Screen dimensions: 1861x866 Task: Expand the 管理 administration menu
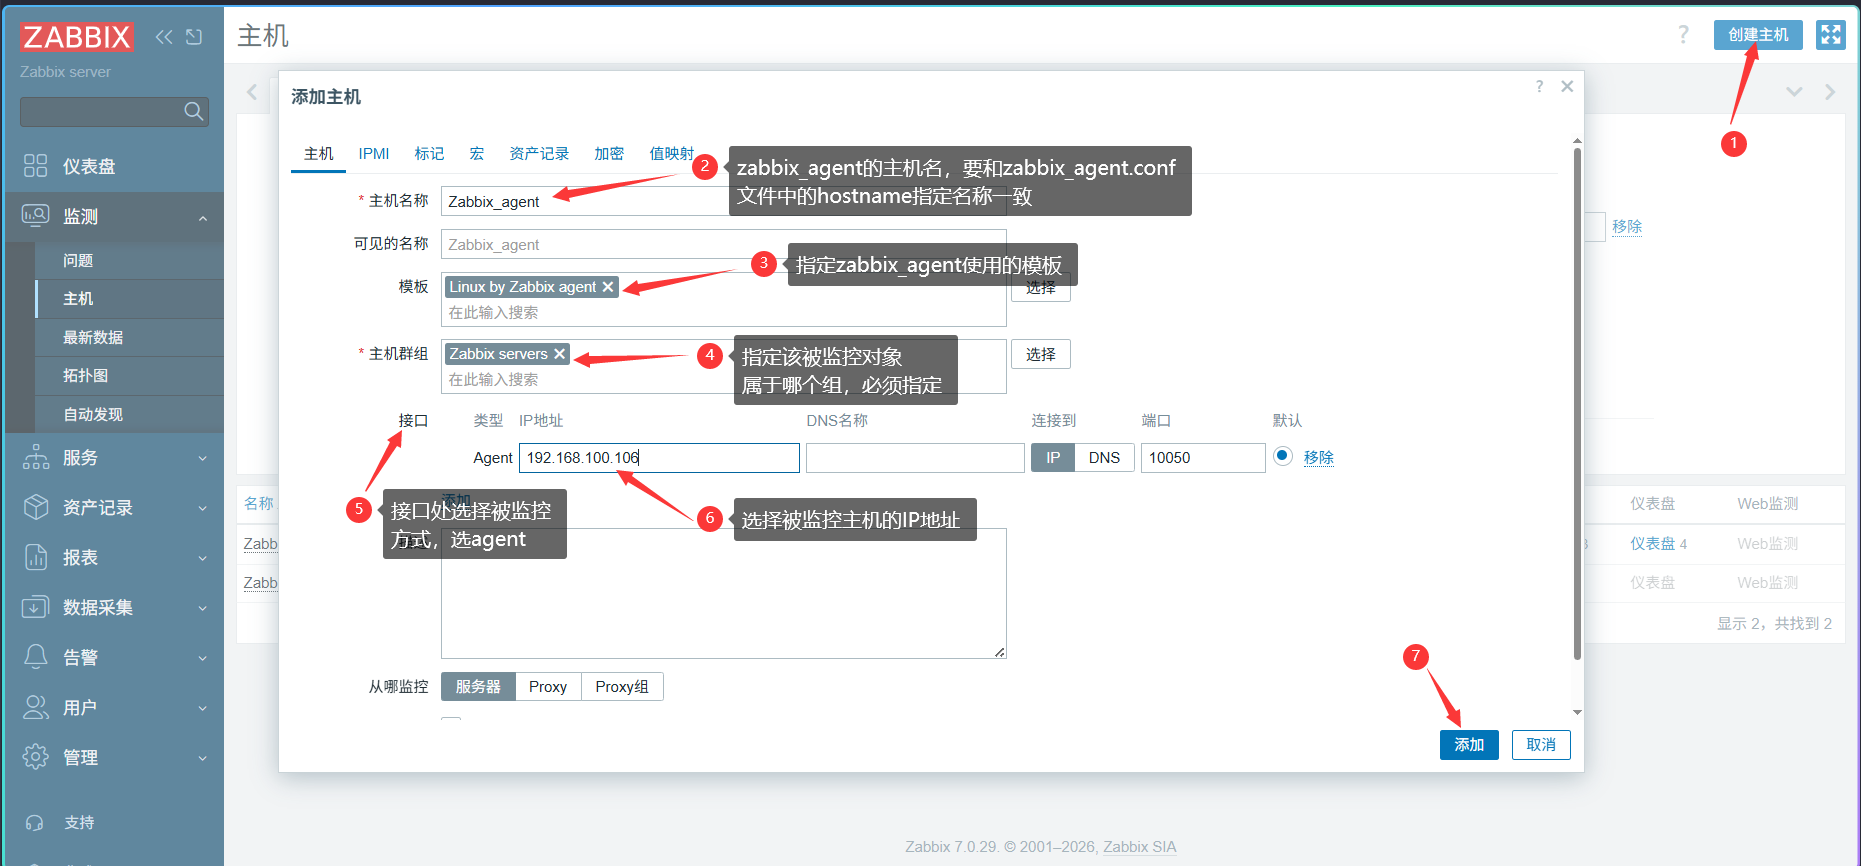click(112, 758)
